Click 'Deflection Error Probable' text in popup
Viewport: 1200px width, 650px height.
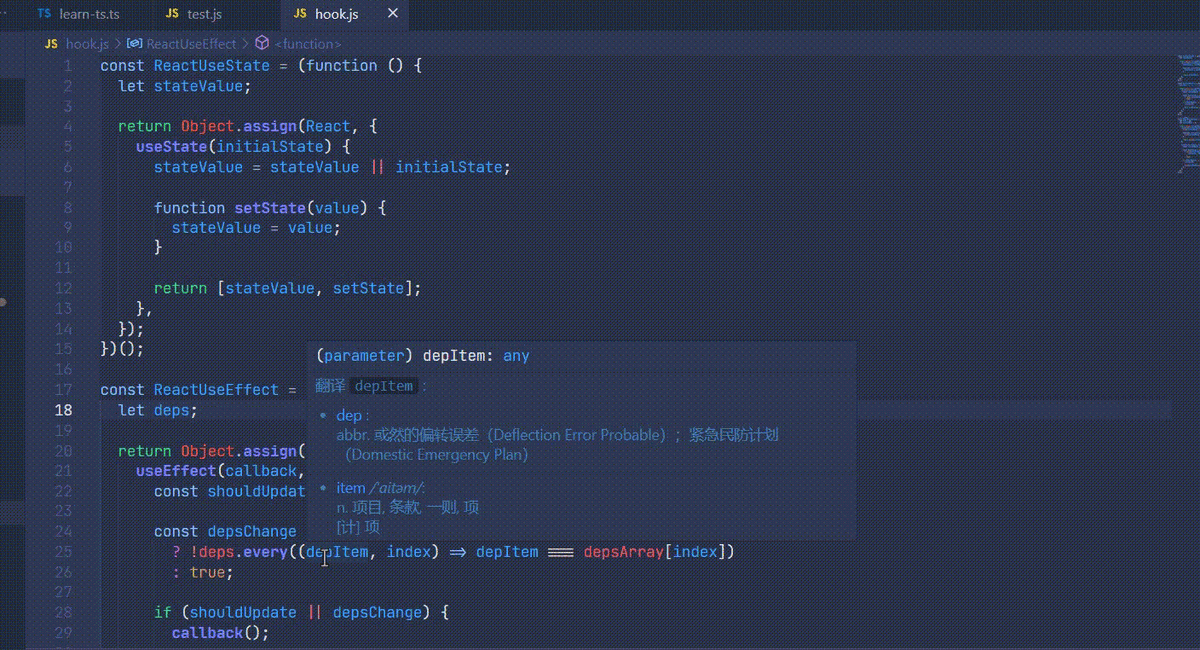[x=579, y=435]
